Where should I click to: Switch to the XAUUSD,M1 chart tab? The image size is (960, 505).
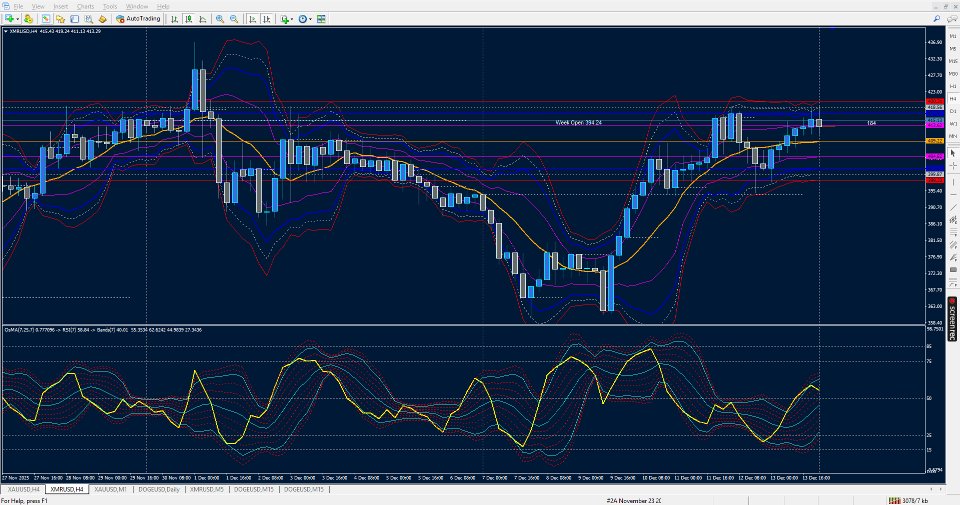(x=110, y=489)
